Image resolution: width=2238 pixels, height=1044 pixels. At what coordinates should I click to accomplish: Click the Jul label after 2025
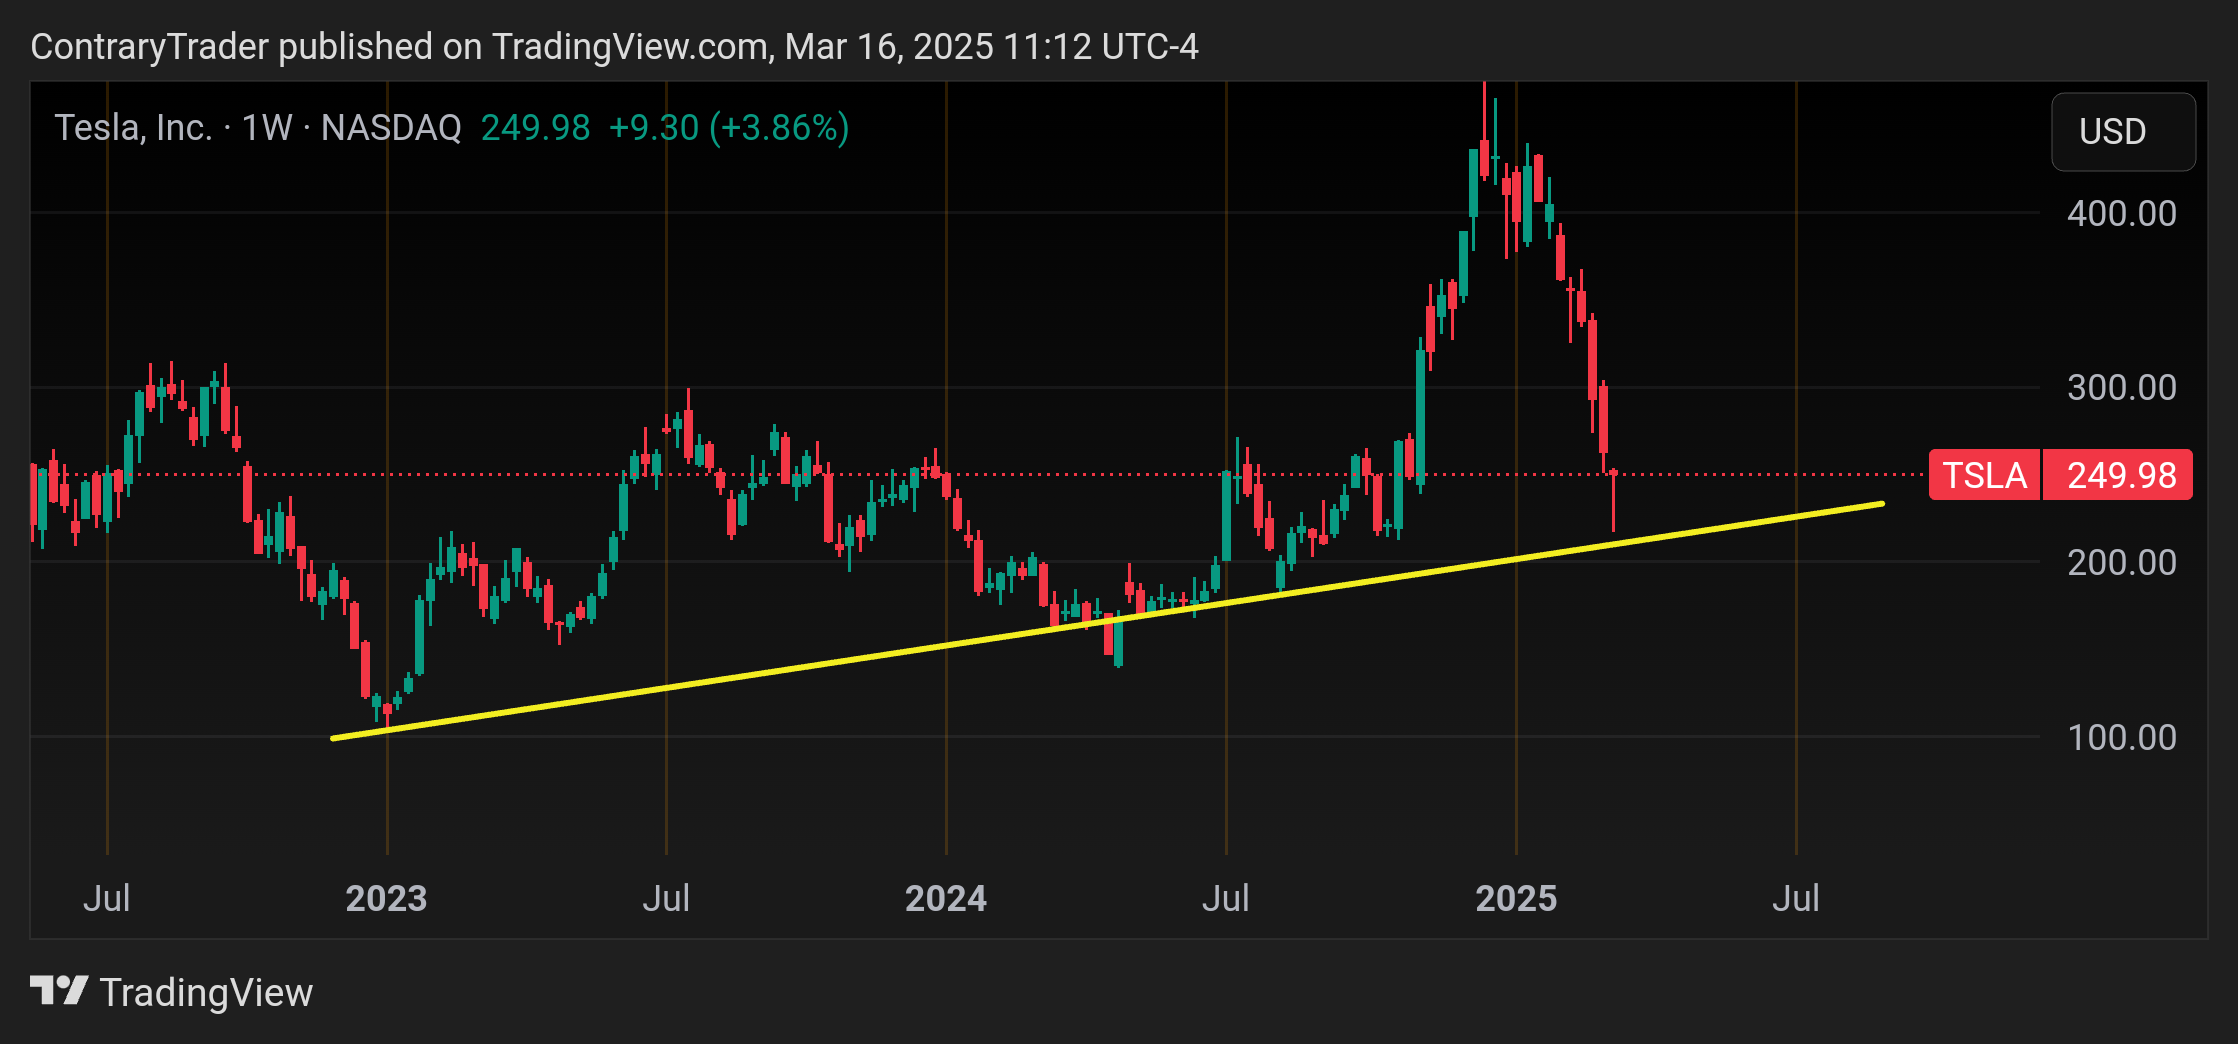pyautogui.click(x=1796, y=898)
